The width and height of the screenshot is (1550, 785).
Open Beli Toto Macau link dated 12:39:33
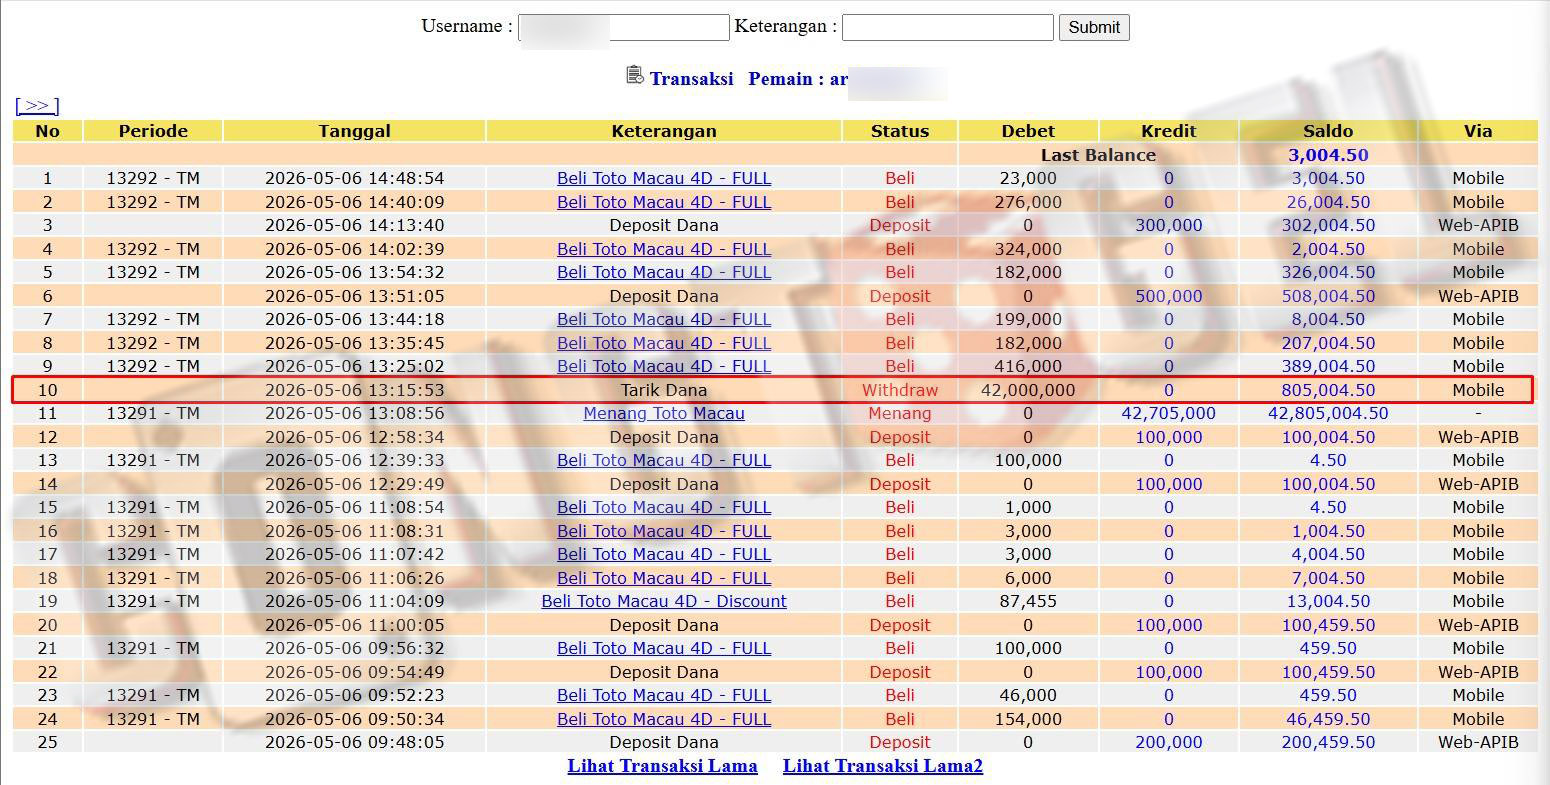[x=664, y=460]
